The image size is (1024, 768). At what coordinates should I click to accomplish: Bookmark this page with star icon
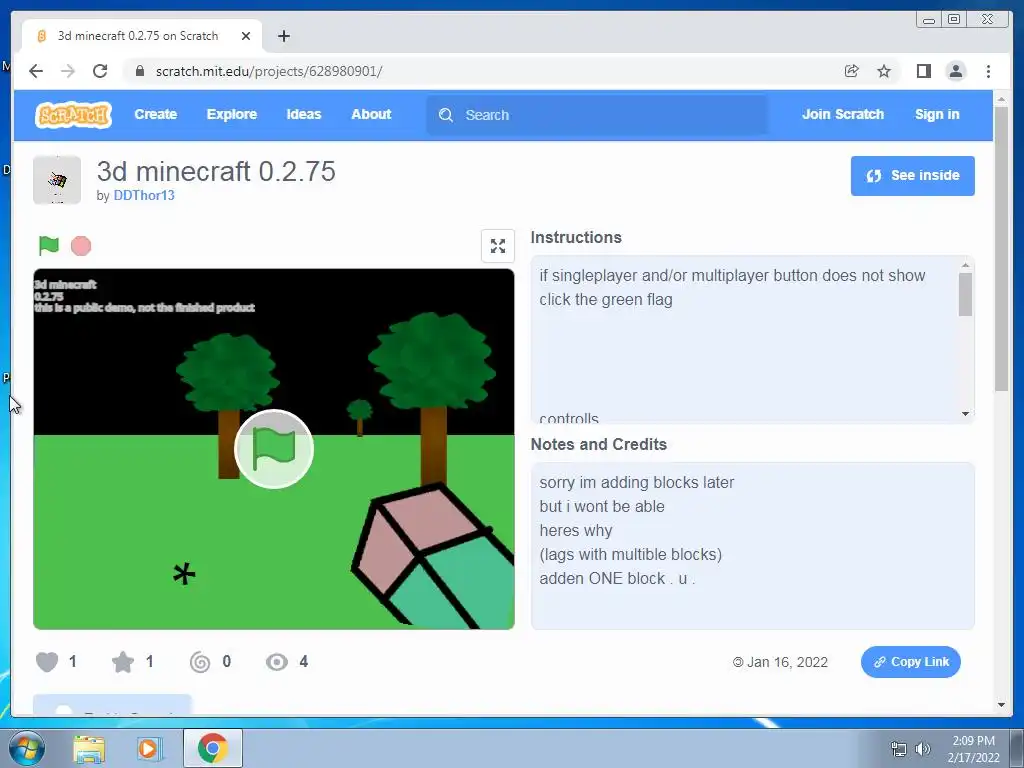(884, 71)
